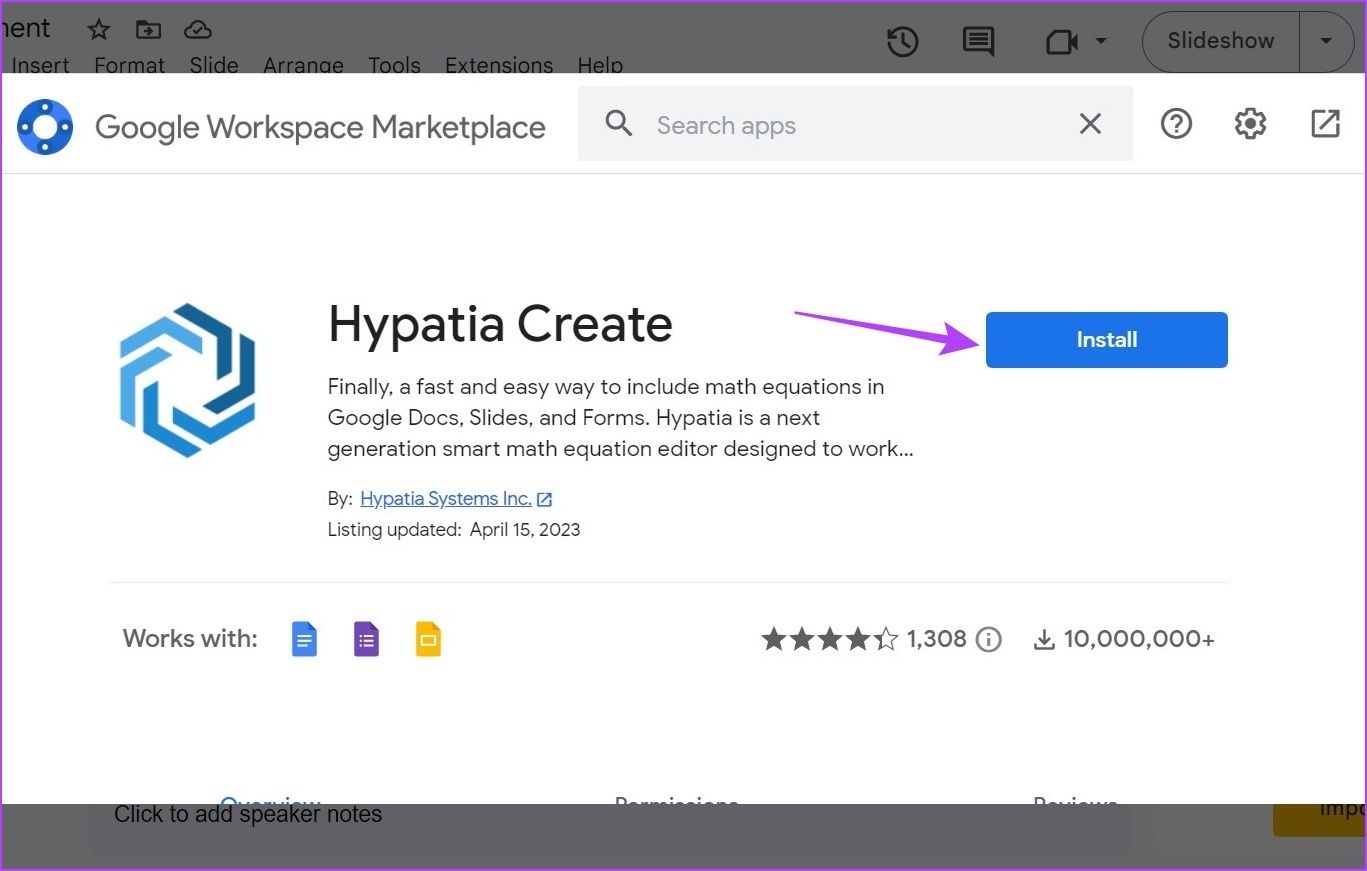Open Marketplace settings gear icon
The height and width of the screenshot is (871, 1367).
(x=1250, y=124)
